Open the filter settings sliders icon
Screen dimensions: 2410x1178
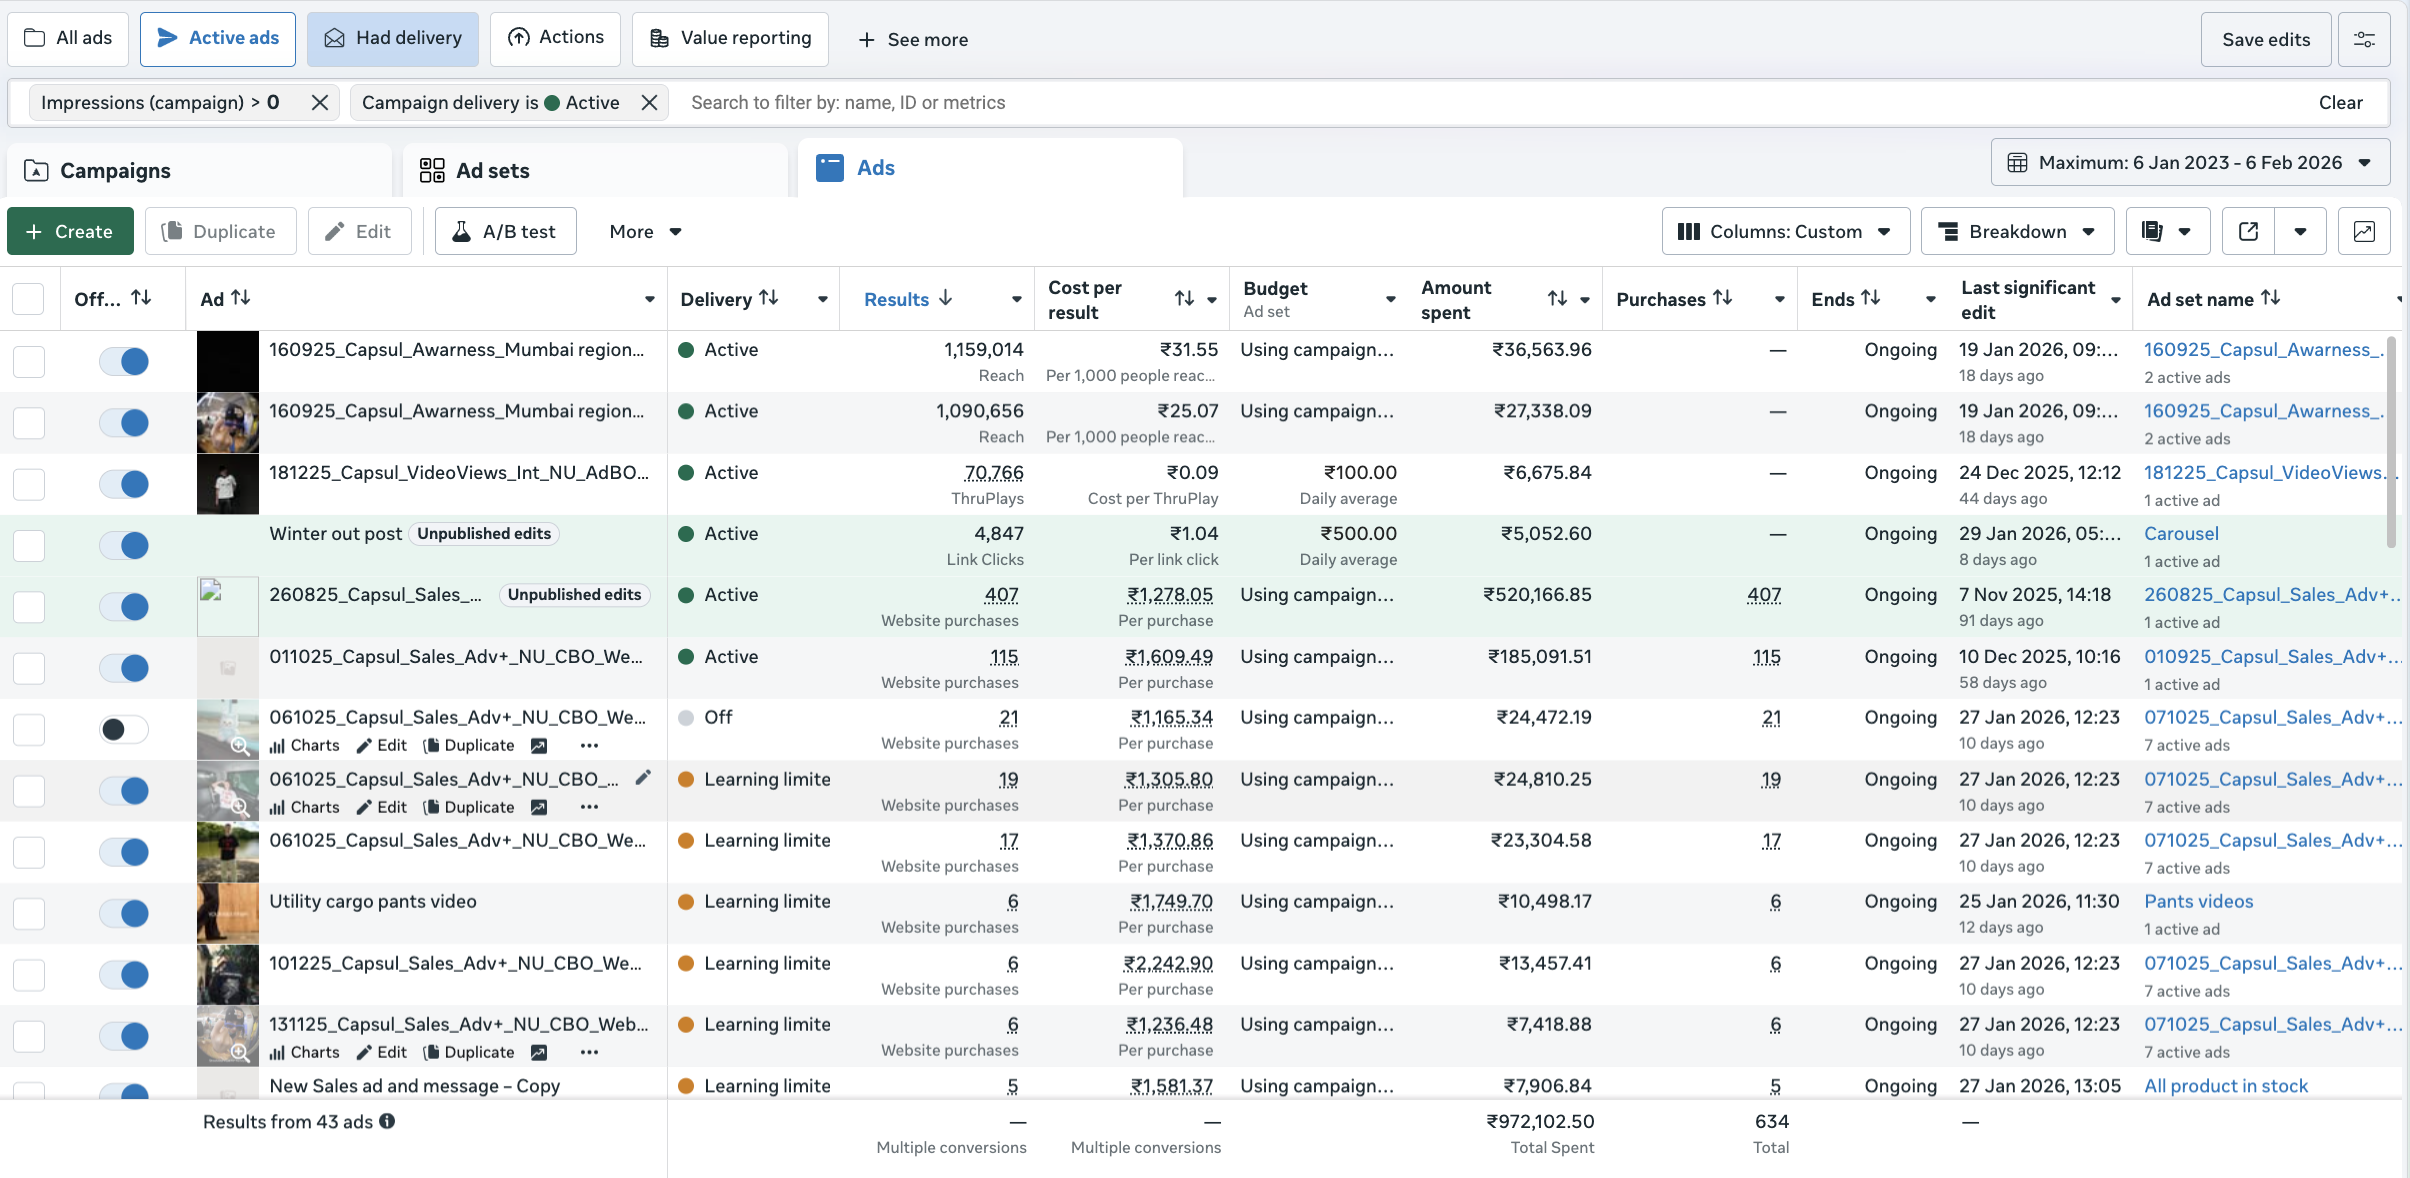(2364, 39)
